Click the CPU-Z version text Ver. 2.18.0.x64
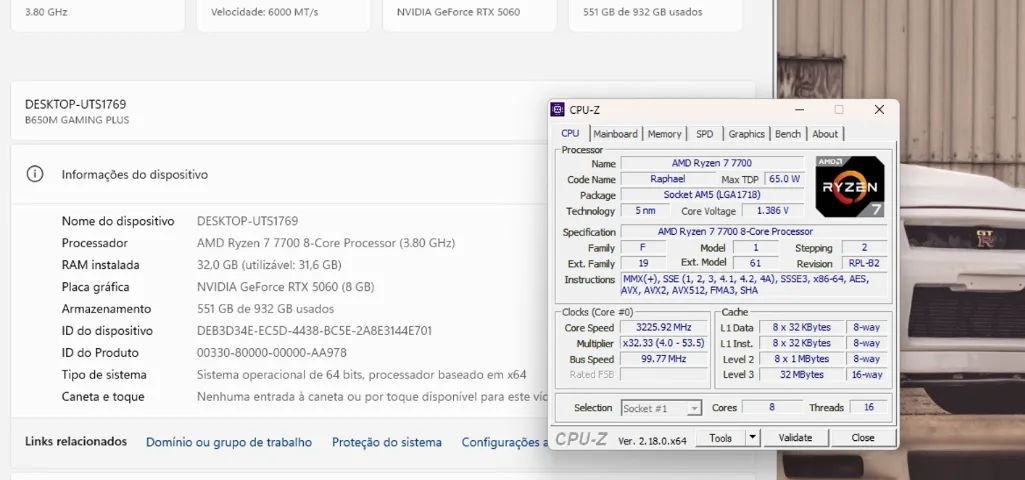 pyautogui.click(x=652, y=441)
